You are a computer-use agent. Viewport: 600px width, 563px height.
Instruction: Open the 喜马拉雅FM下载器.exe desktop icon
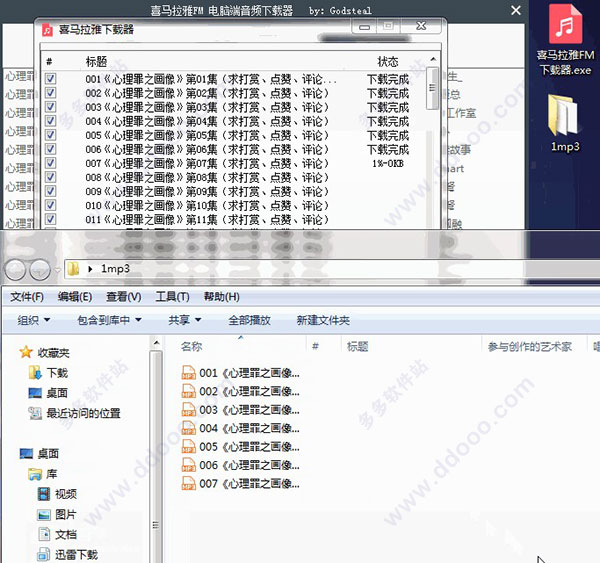(565, 40)
